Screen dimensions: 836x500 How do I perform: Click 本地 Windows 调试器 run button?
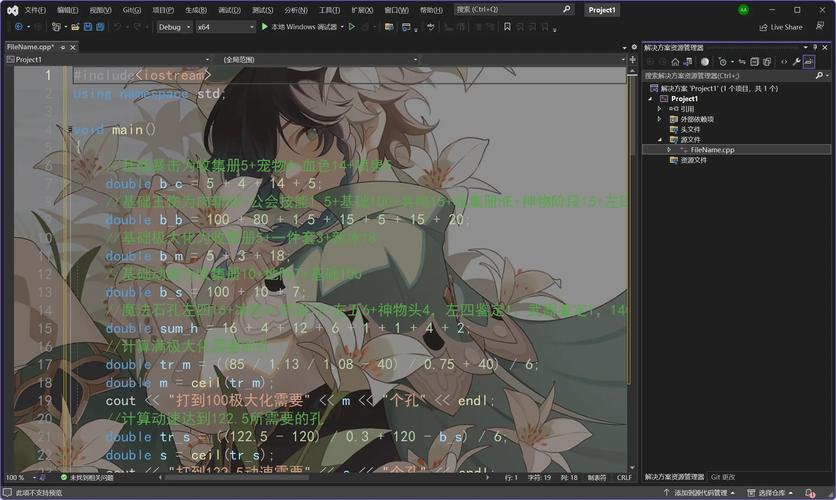[299, 27]
